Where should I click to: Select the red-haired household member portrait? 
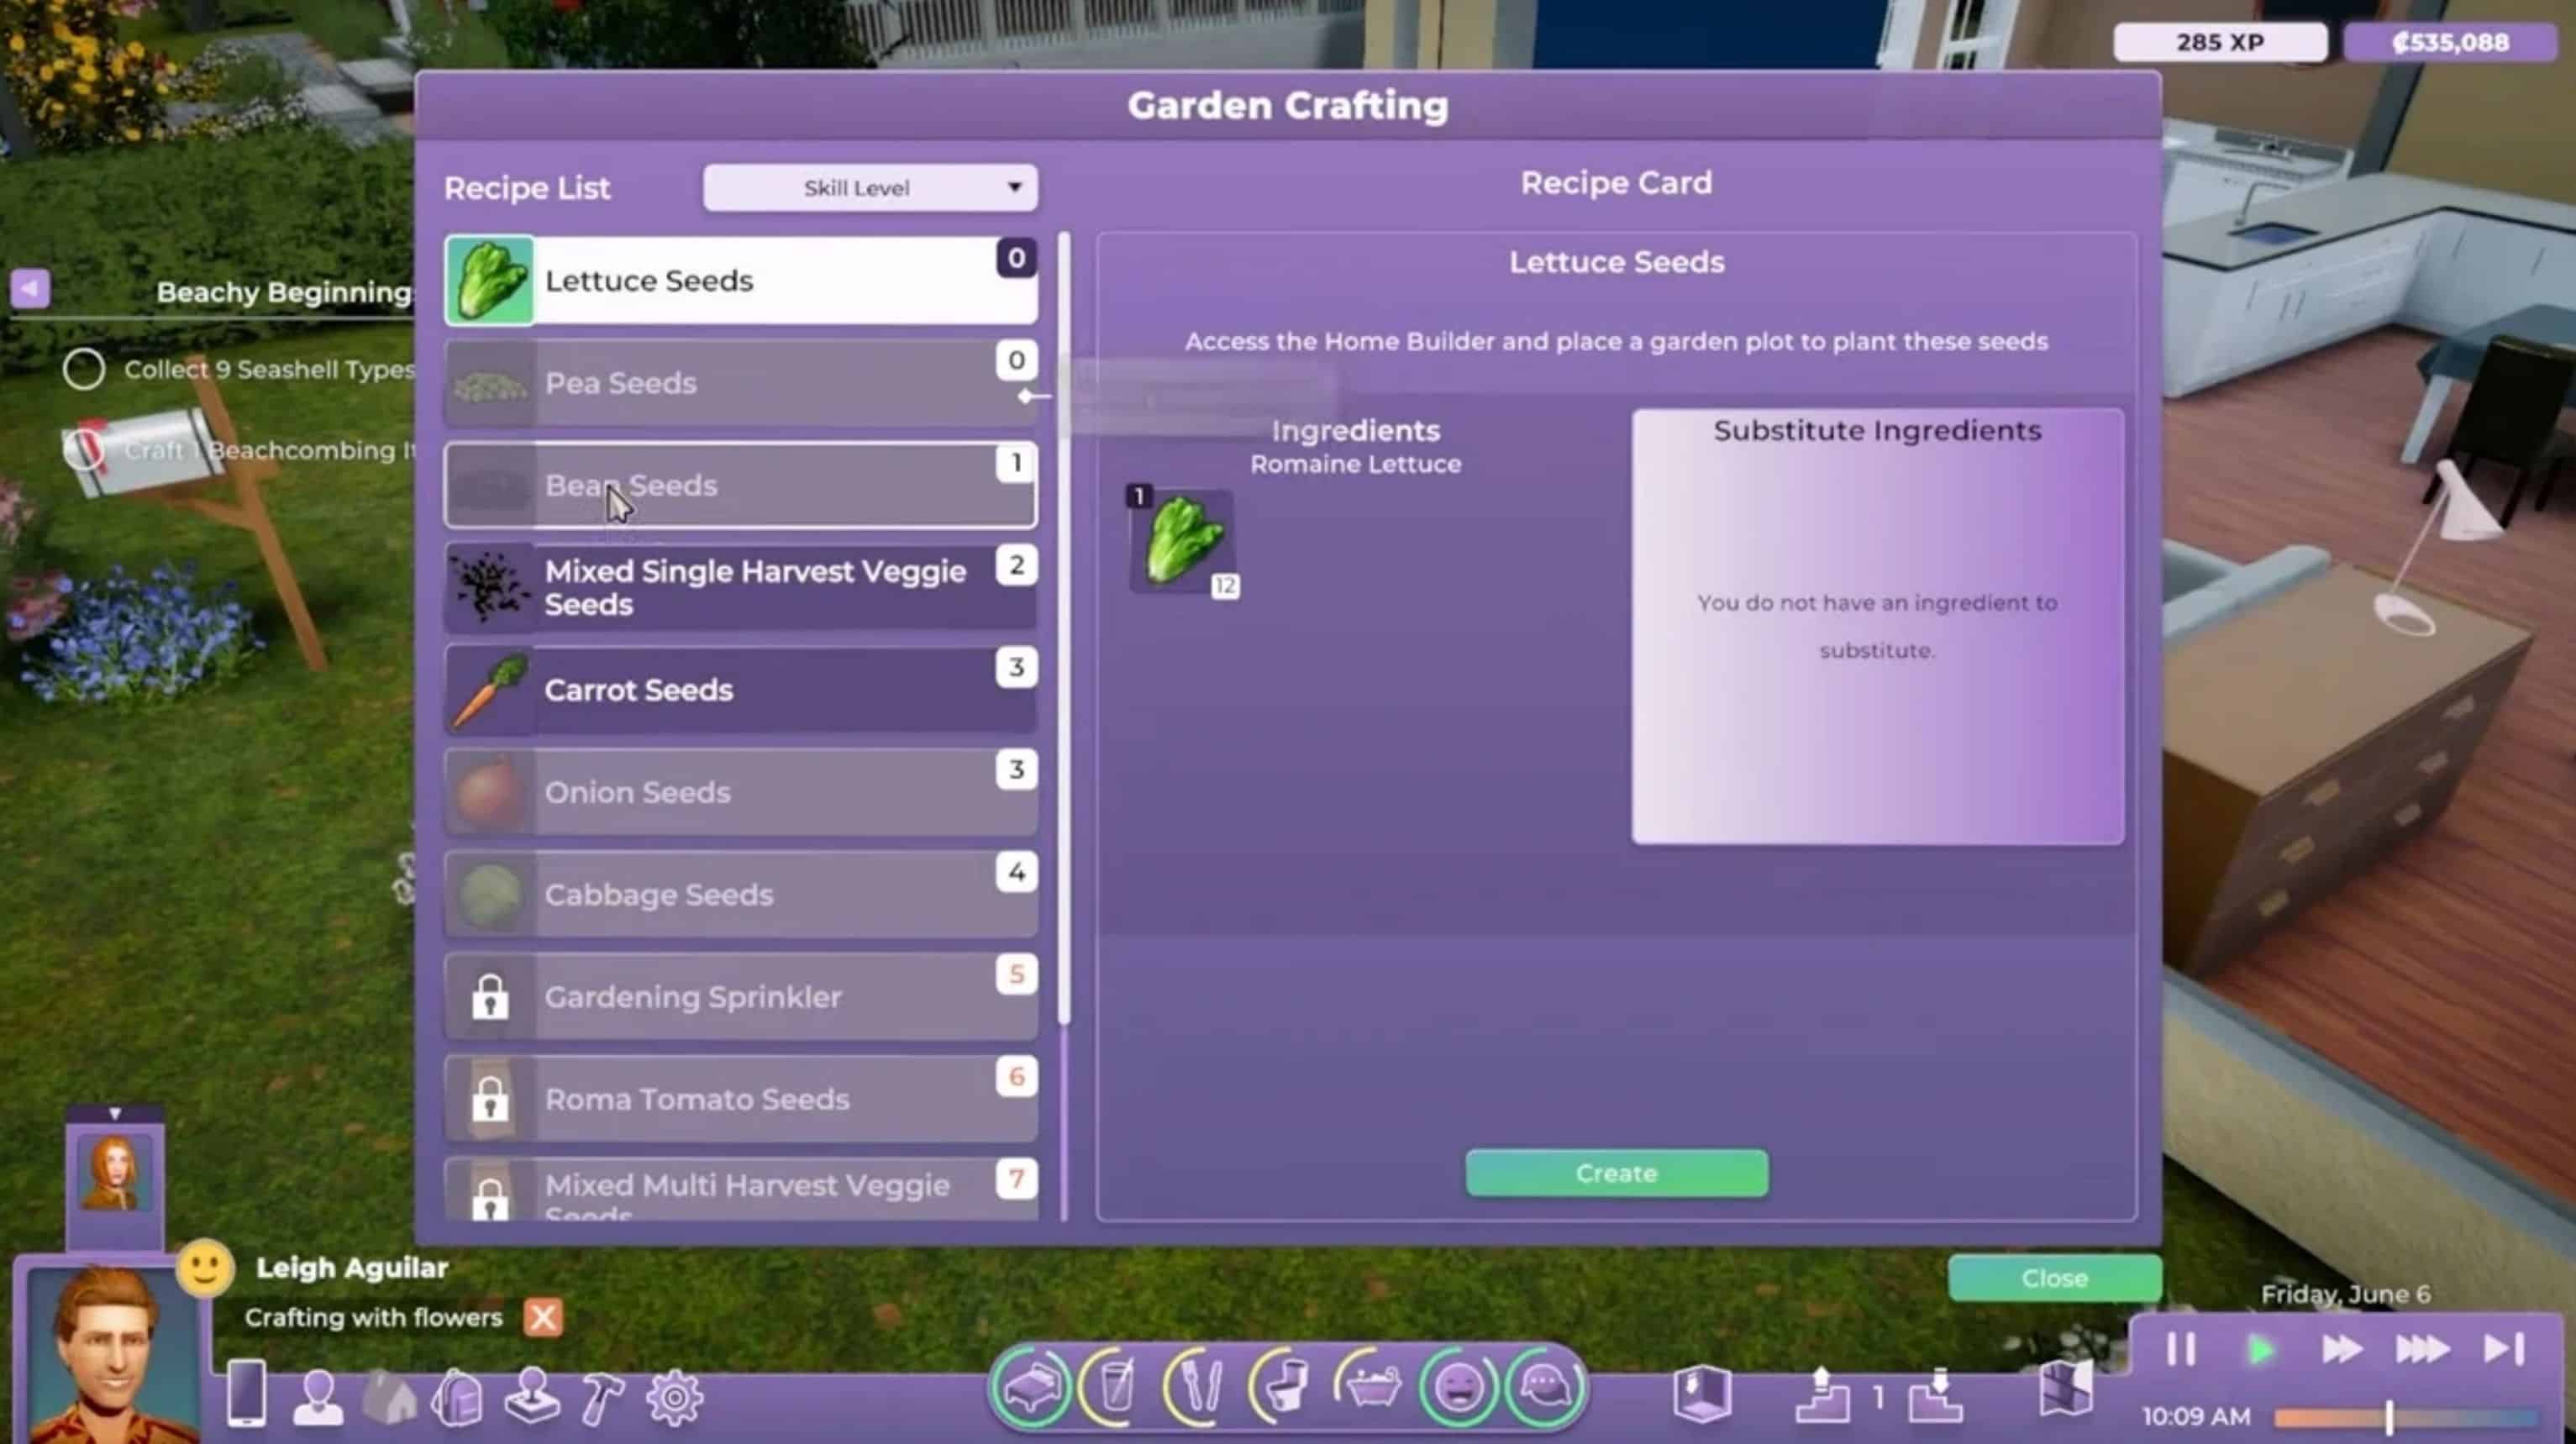coord(115,1172)
